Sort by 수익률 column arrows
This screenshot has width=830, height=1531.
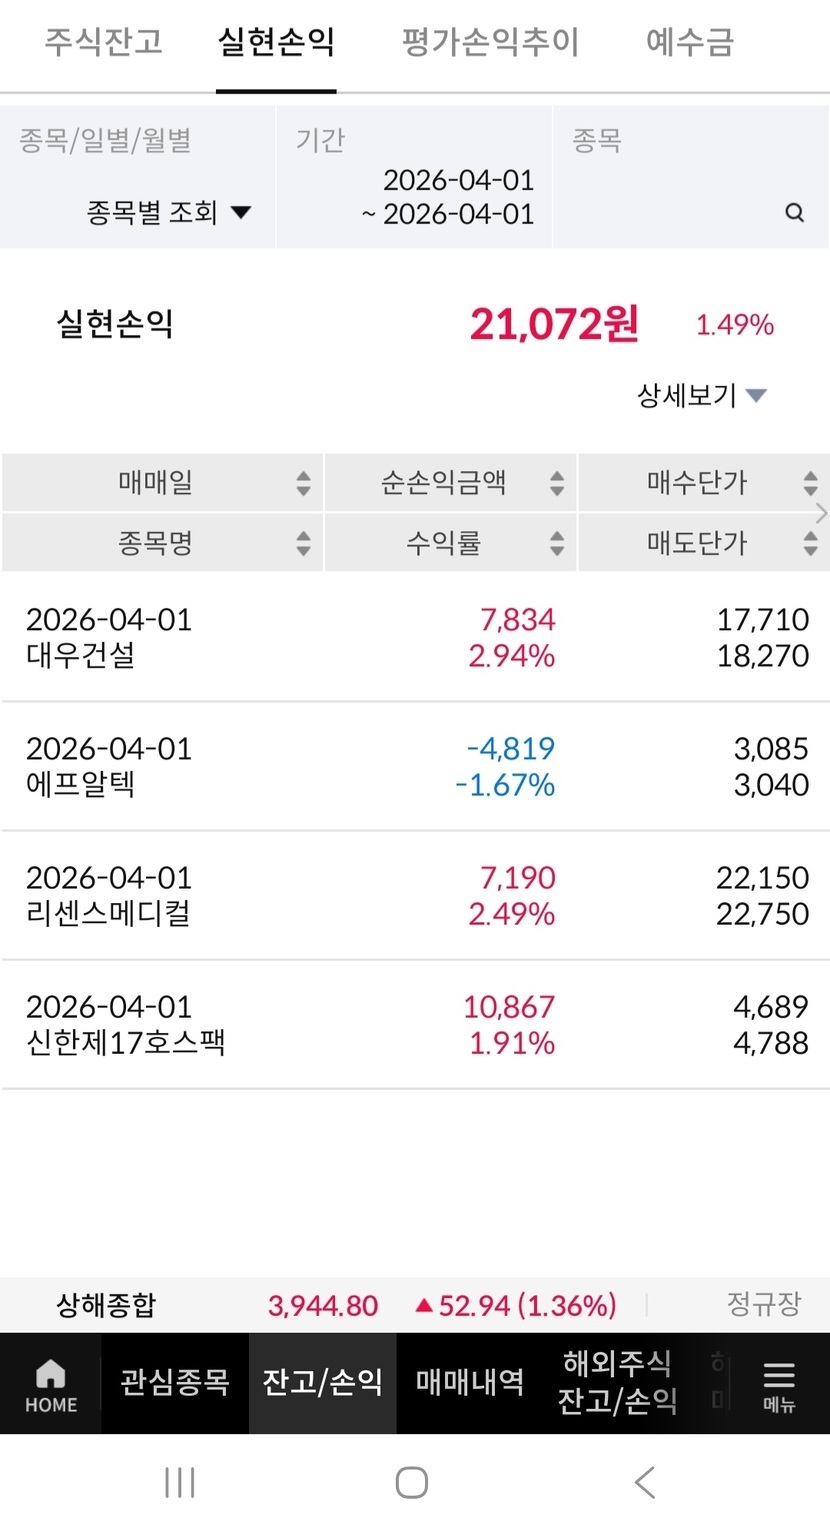pyautogui.click(x=557, y=543)
